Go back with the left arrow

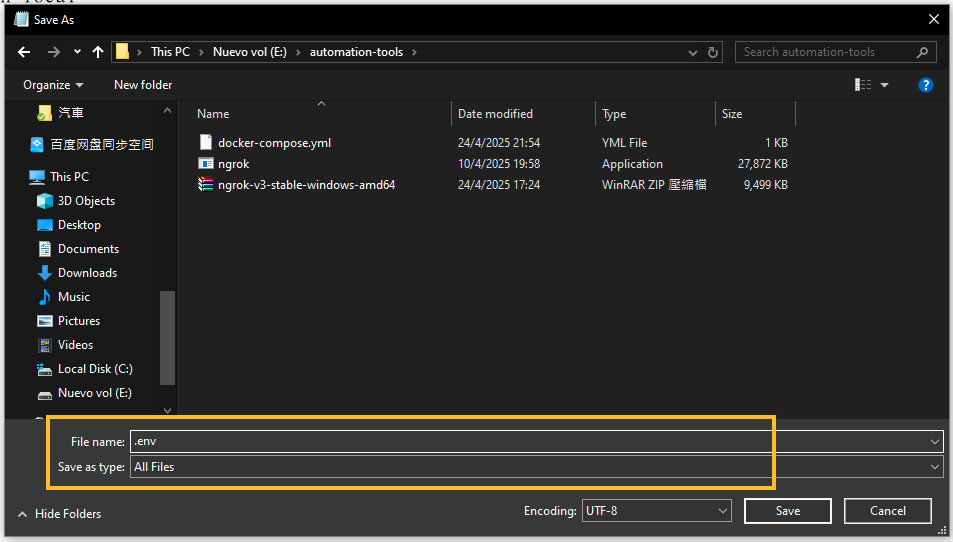click(x=24, y=52)
